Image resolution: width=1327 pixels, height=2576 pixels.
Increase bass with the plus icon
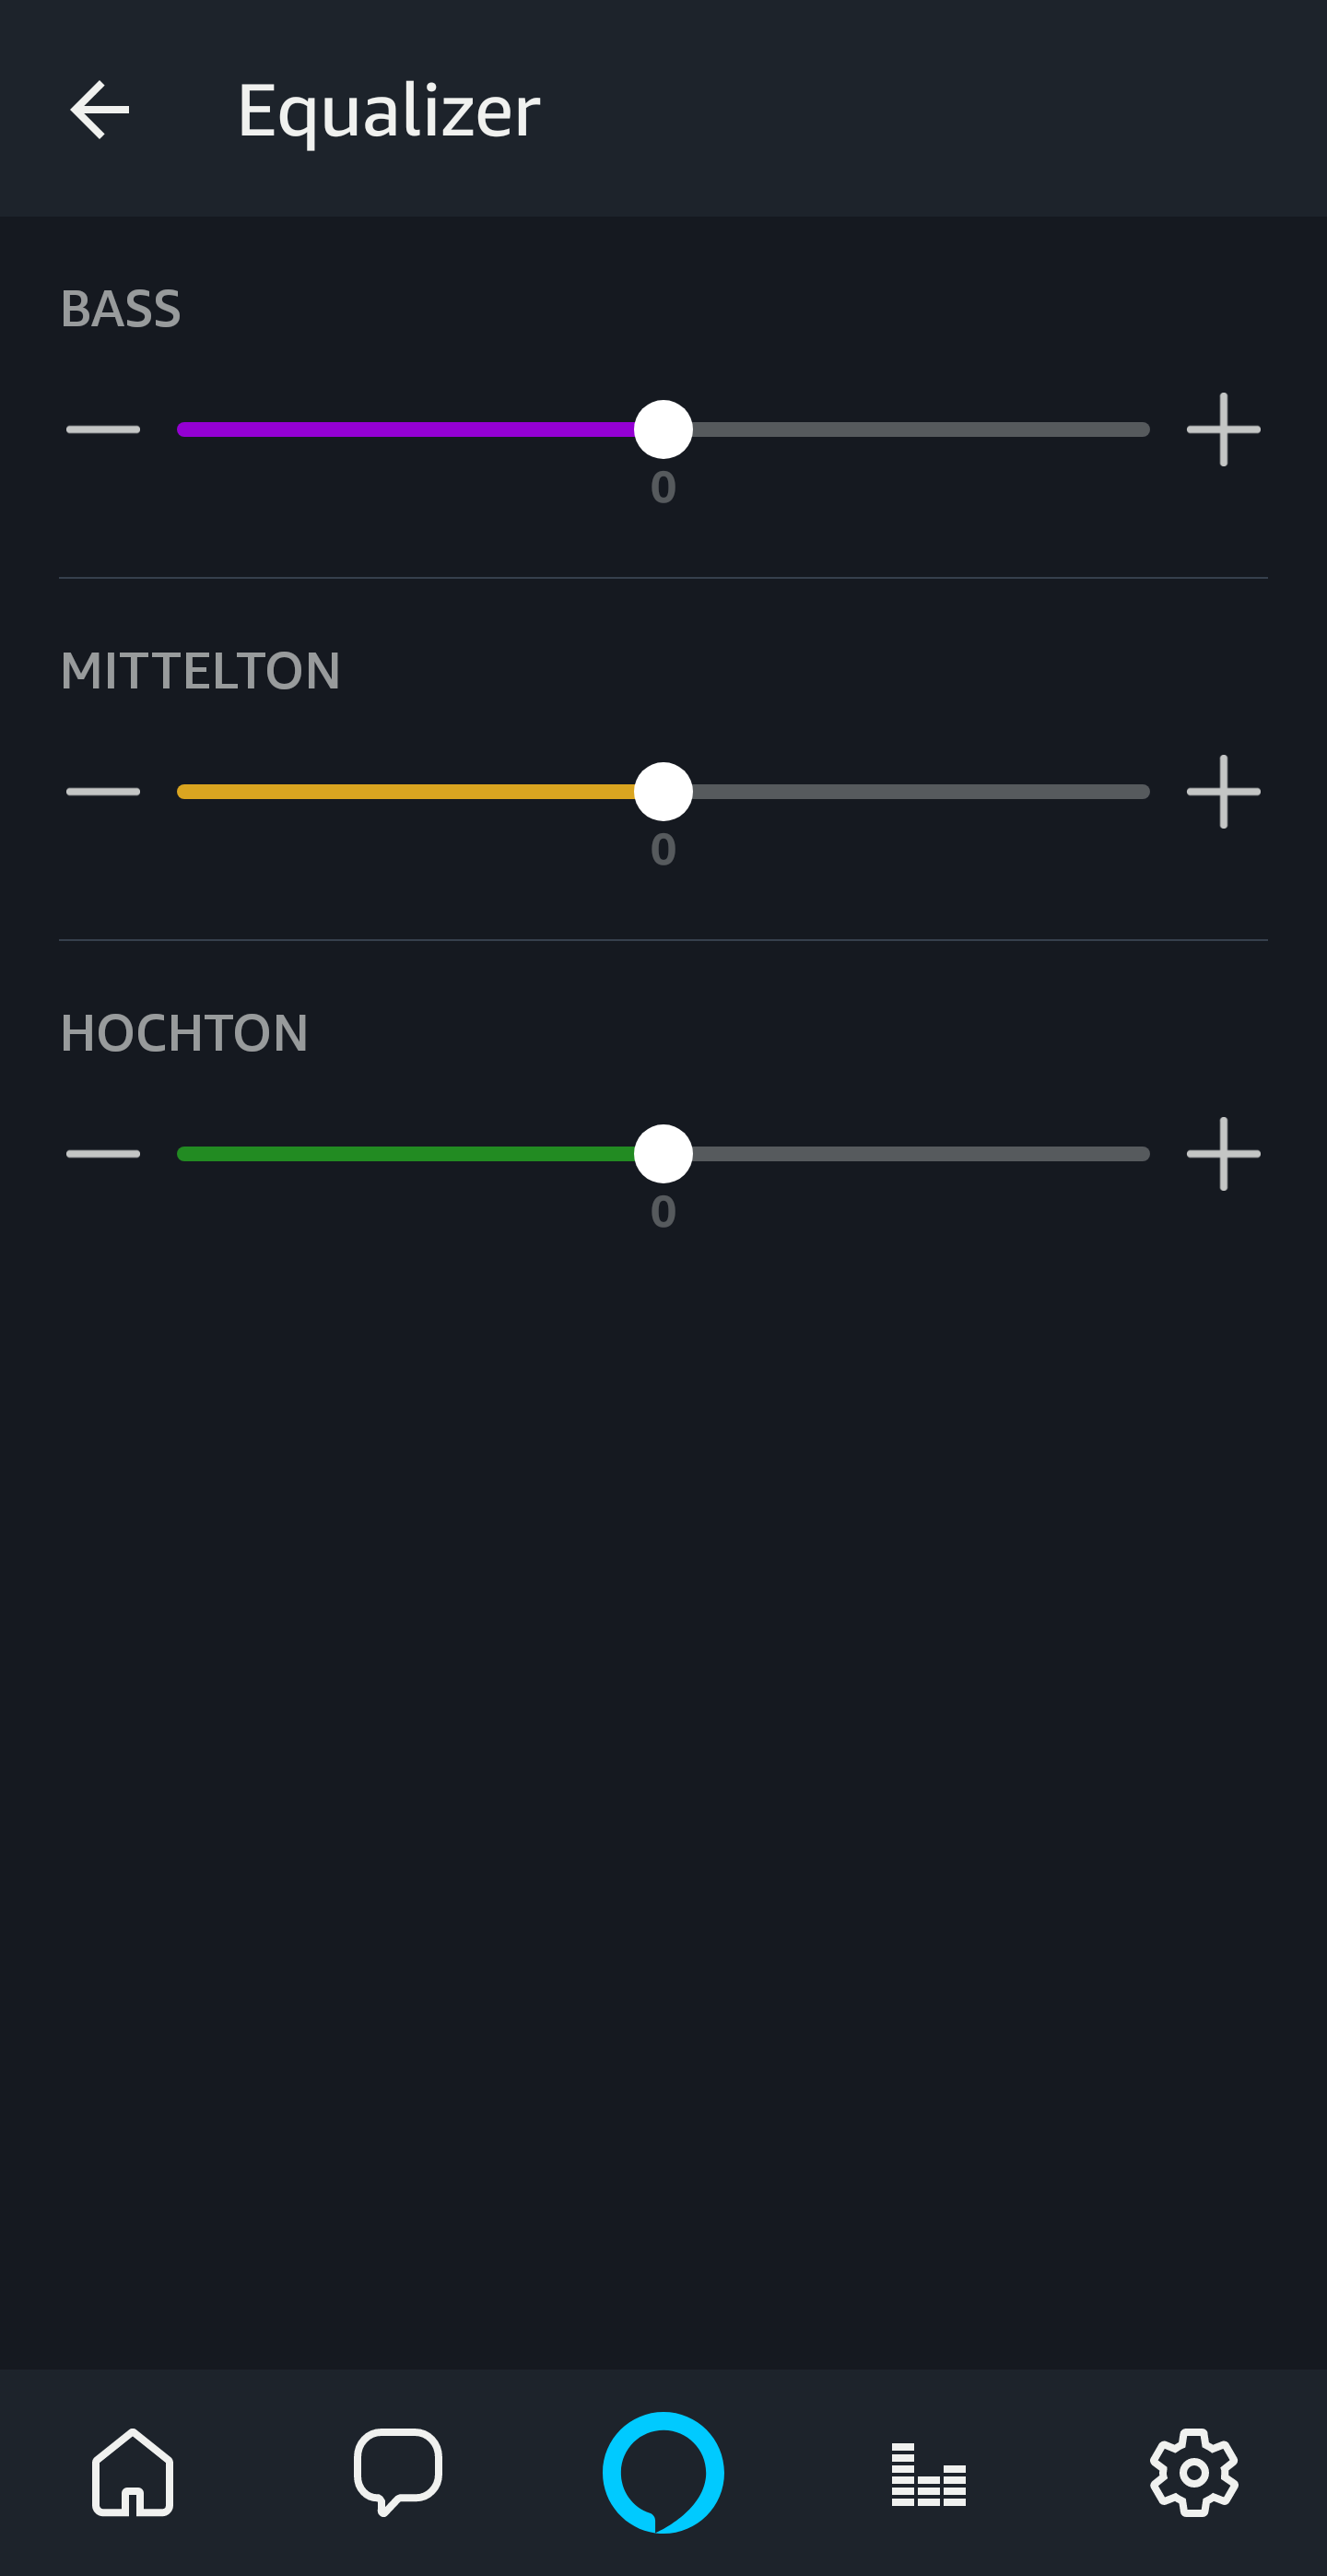1223,430
